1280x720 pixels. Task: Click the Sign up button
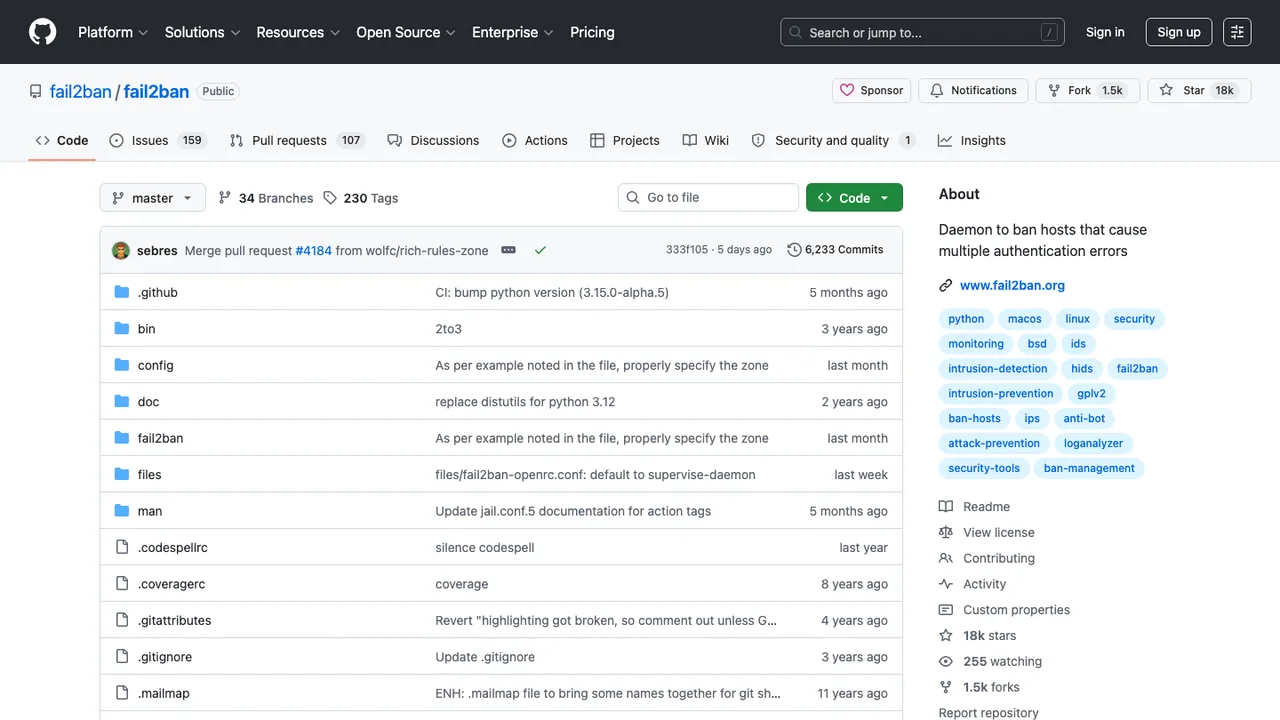1179,32
